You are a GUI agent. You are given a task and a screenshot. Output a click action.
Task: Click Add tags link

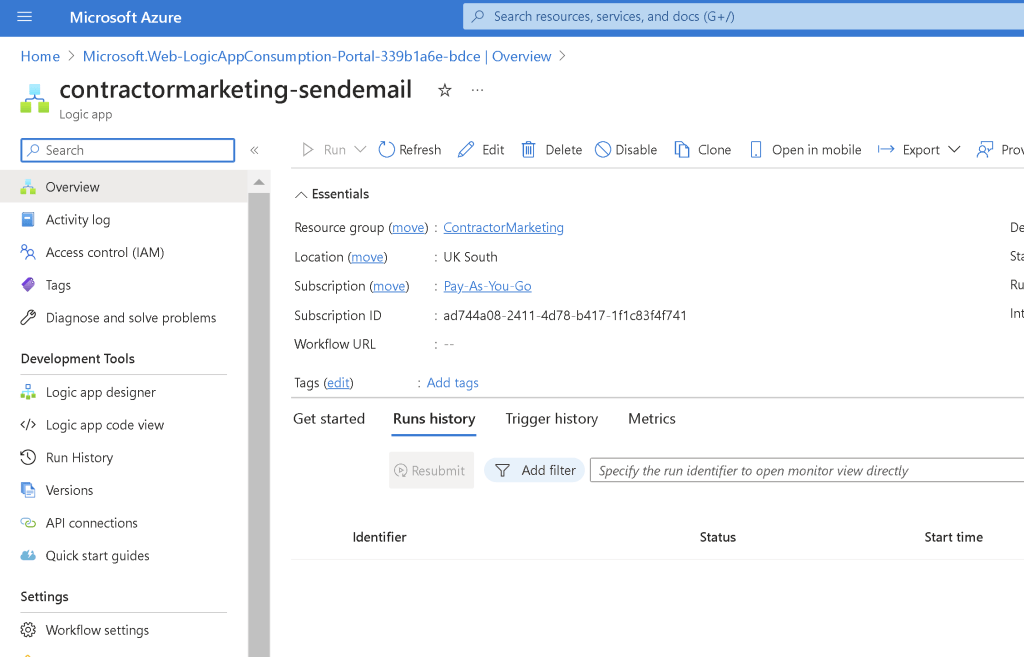(453, 383)
